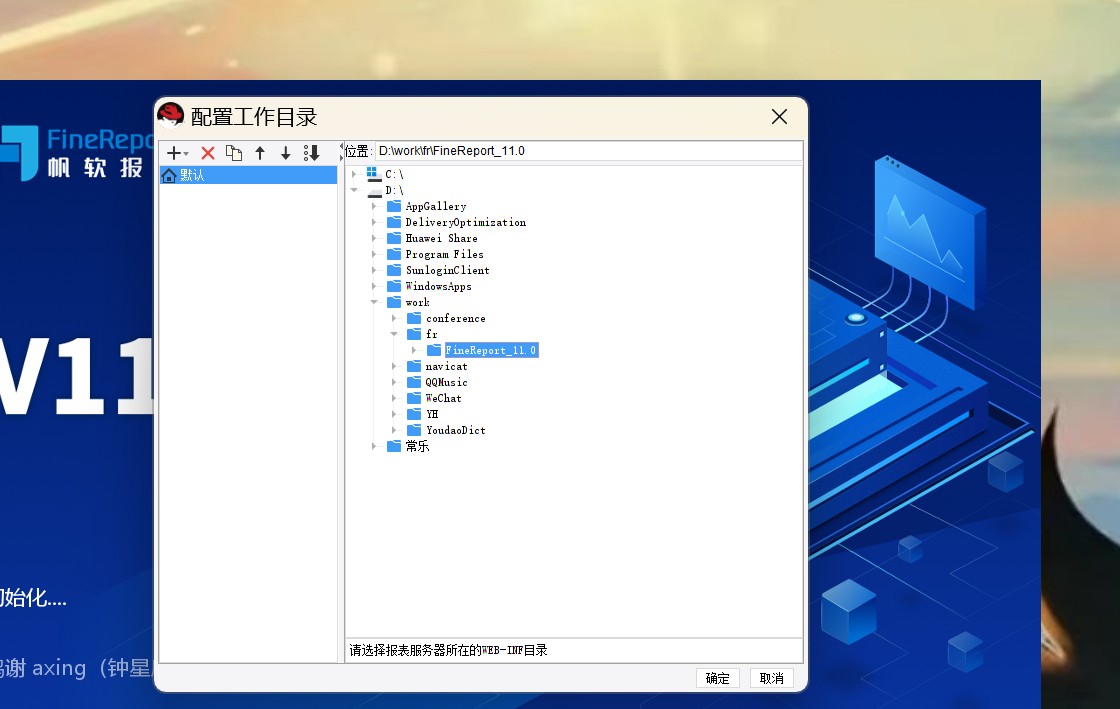Click the navicat folder icon
The width and height of the screenshot is (1120, 709).
coord(414,366)
